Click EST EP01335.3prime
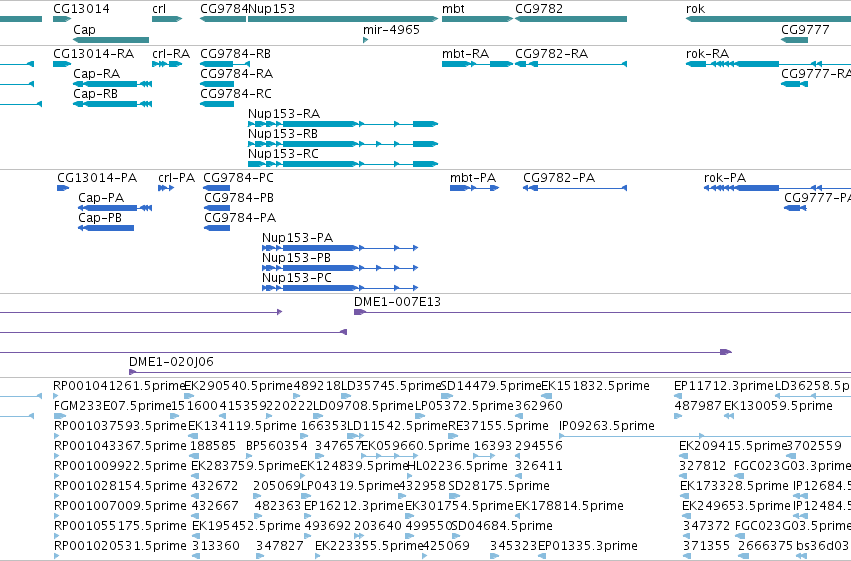851x561 pixels. [x=588, y=546]
